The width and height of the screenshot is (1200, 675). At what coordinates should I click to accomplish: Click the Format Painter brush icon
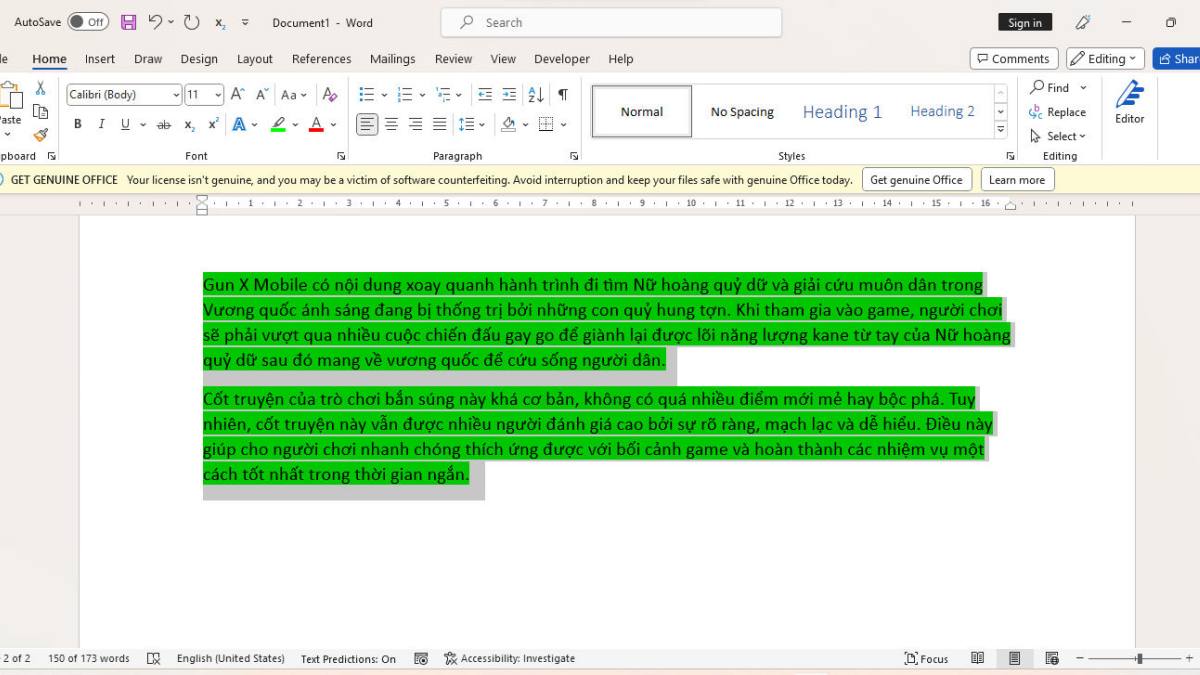pos(40,135)
